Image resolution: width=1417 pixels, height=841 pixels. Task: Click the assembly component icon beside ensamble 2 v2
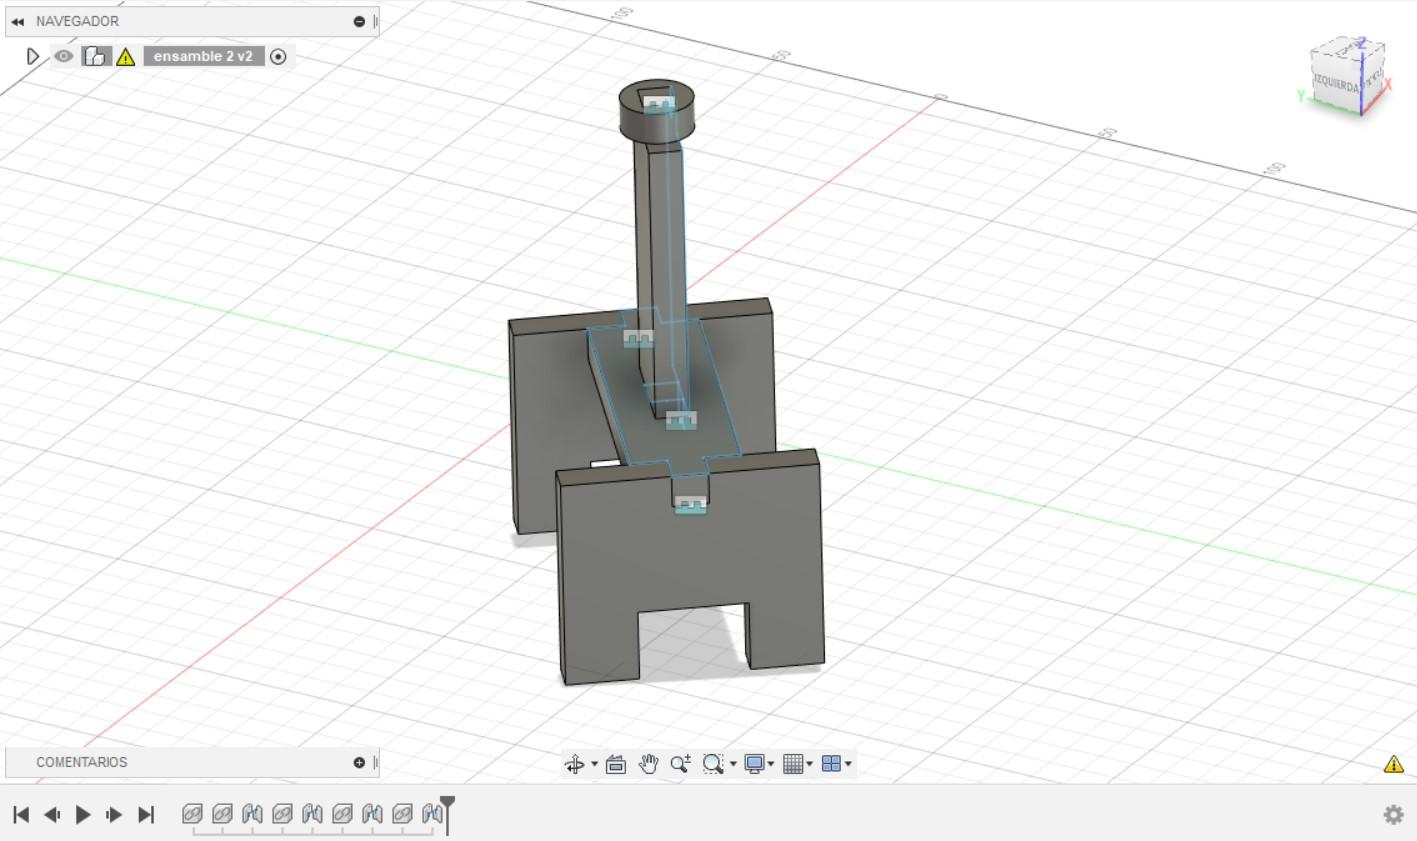(x=95, y=57)
